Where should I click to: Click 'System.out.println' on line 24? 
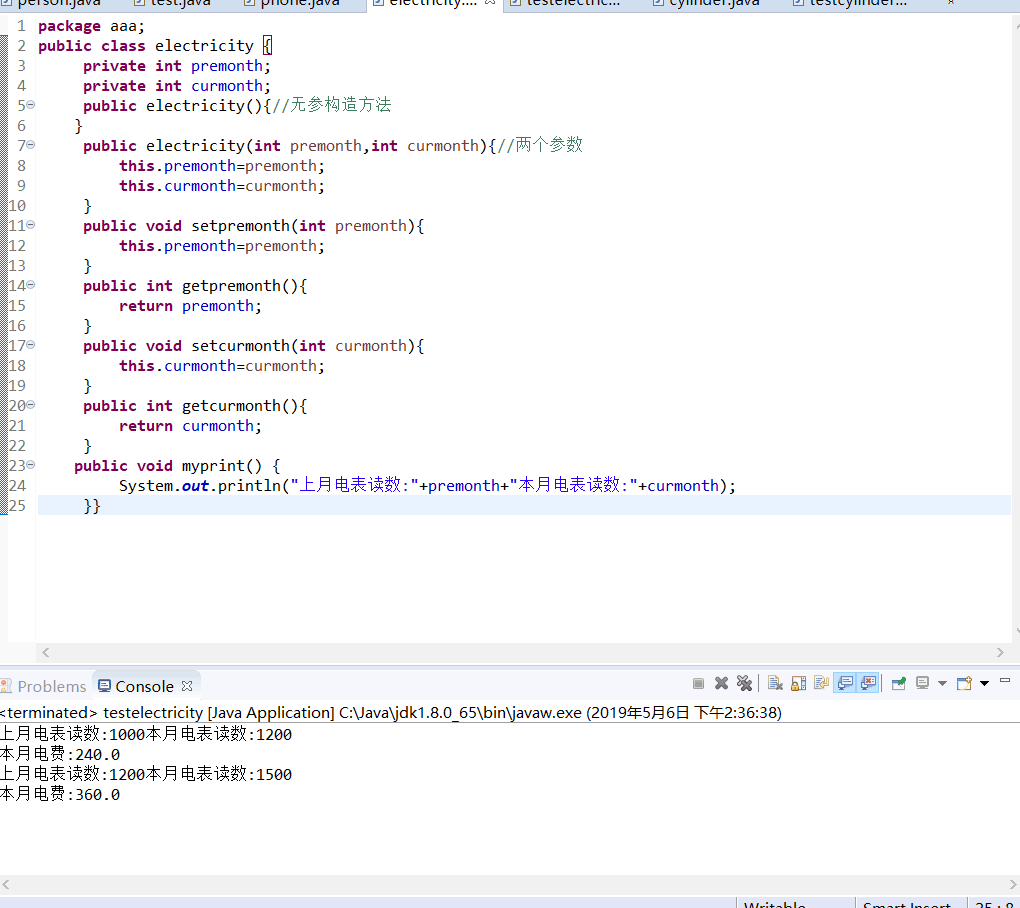click(200, 486)
